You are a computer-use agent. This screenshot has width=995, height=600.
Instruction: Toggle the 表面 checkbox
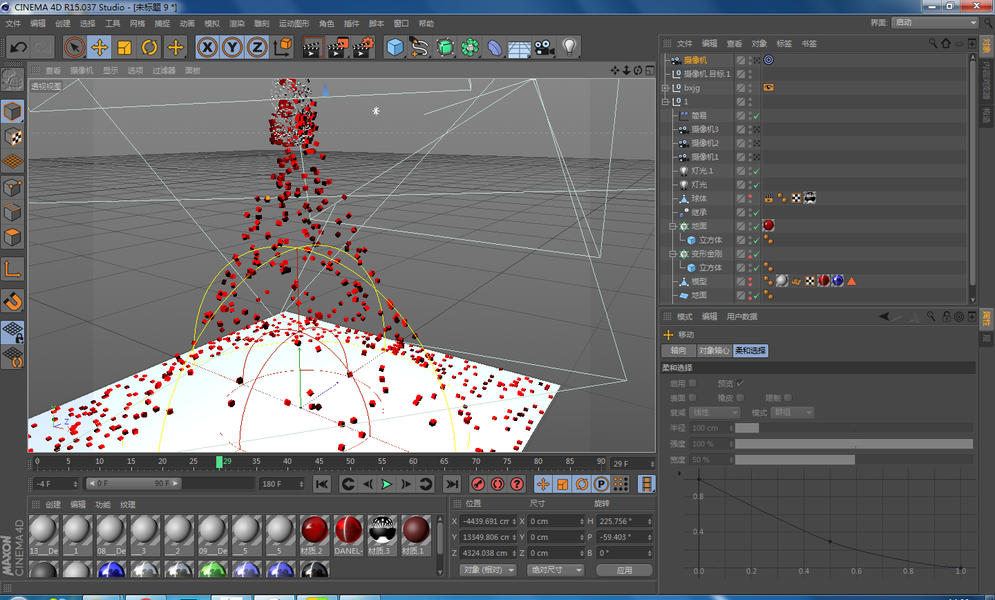pyautogui.click(x=692, y=398)
